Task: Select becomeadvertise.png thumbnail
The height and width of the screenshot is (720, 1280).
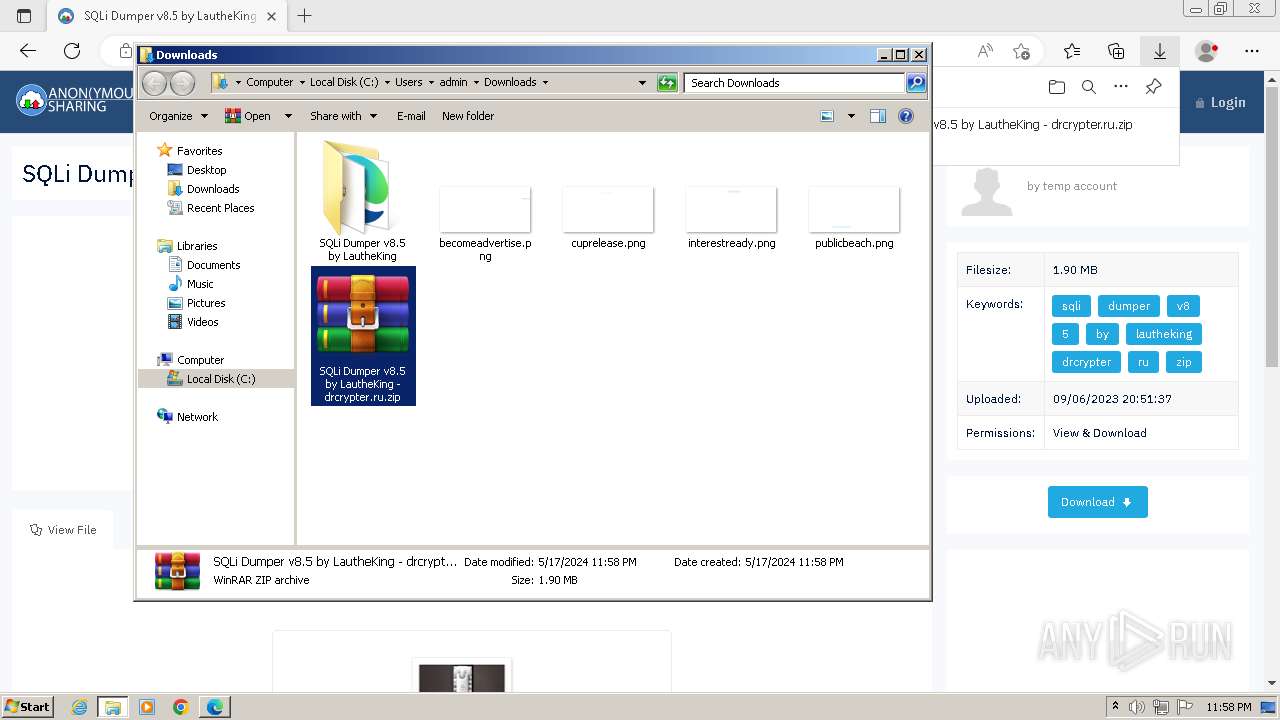Action: pos(485,210)
